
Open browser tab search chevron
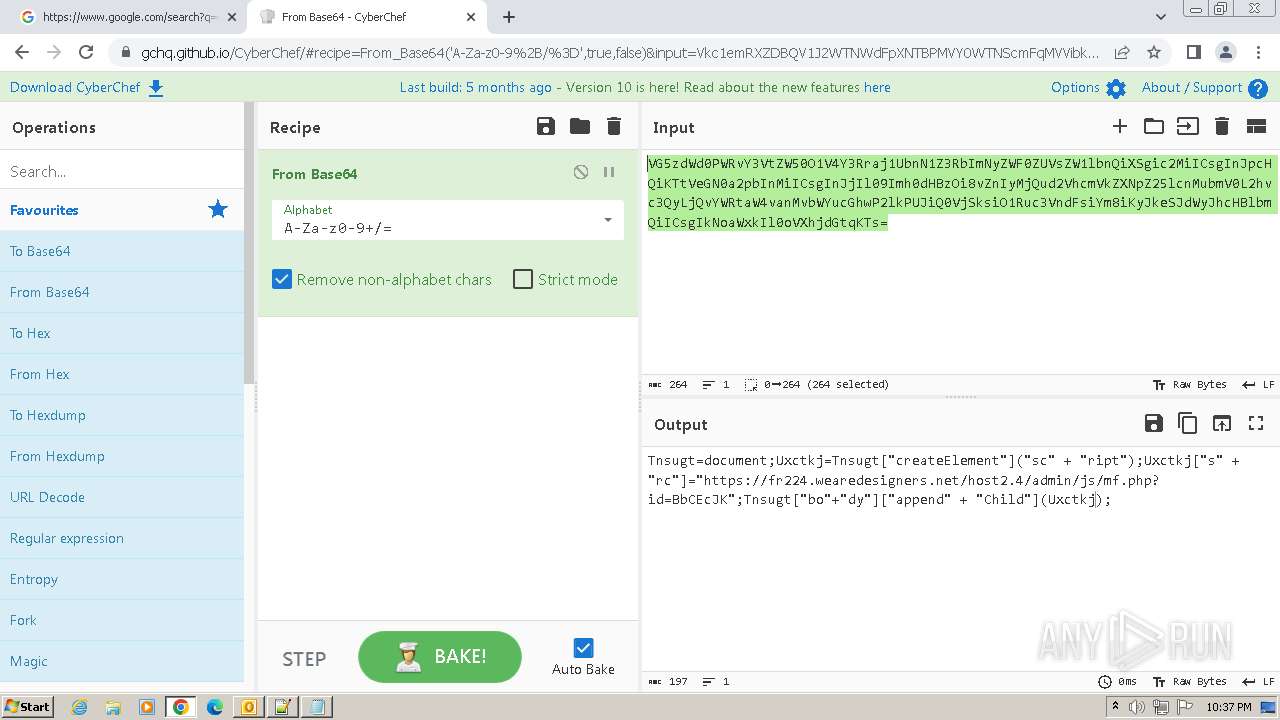pos(1160,17)
